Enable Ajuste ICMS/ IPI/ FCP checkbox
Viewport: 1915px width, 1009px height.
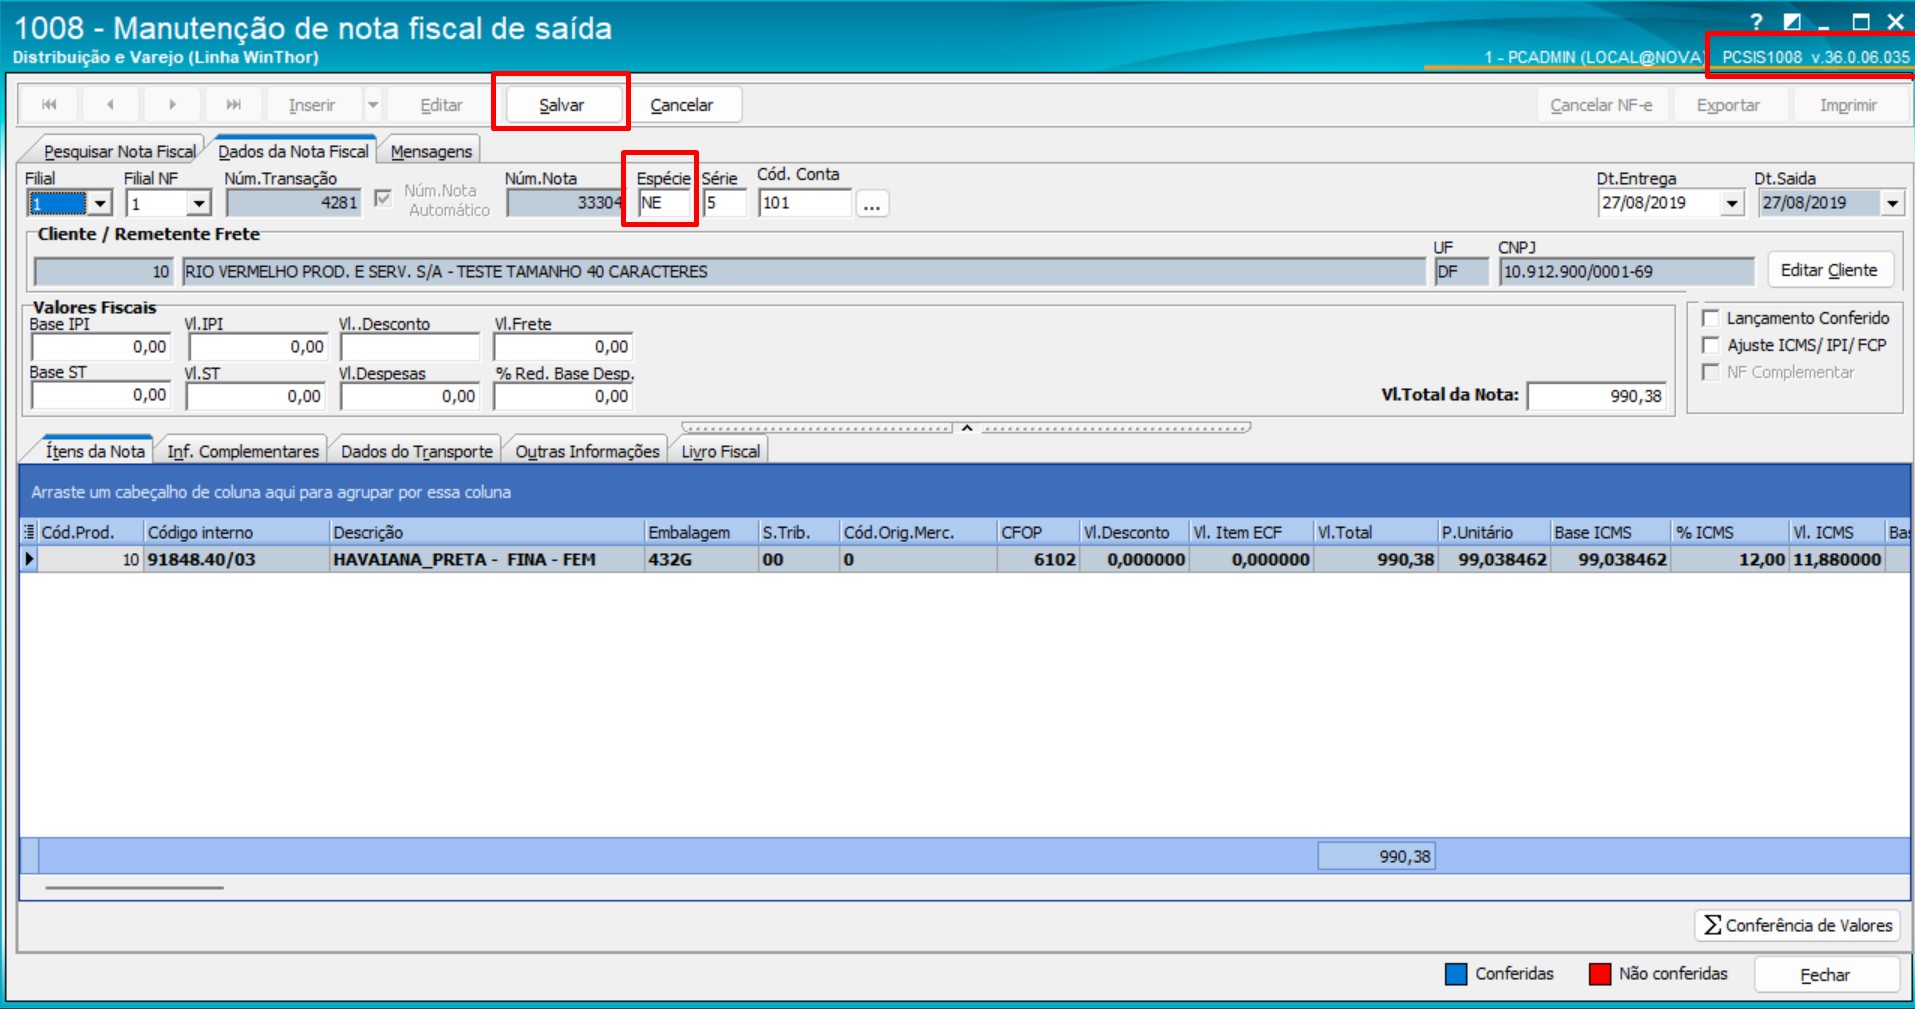(x=1710, y=345)
